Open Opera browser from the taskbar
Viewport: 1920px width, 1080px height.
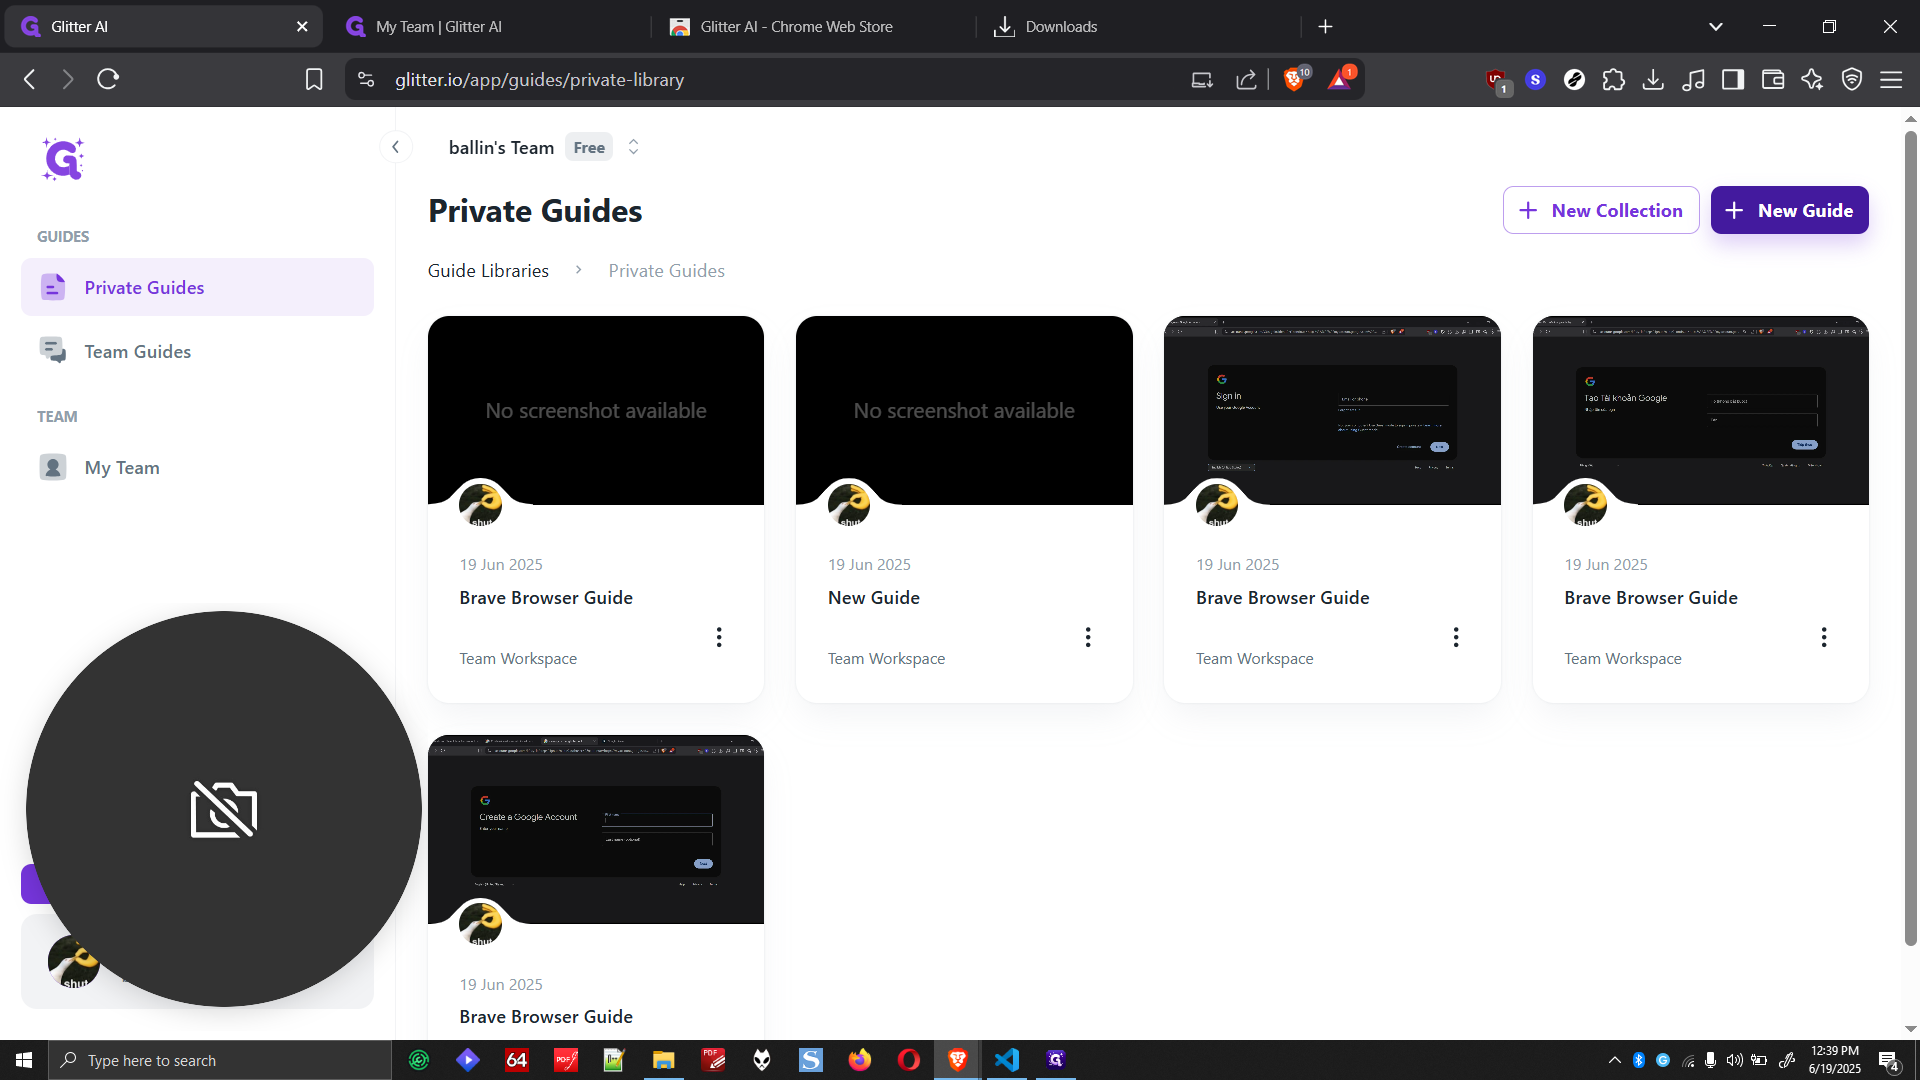click(909, 1060)
